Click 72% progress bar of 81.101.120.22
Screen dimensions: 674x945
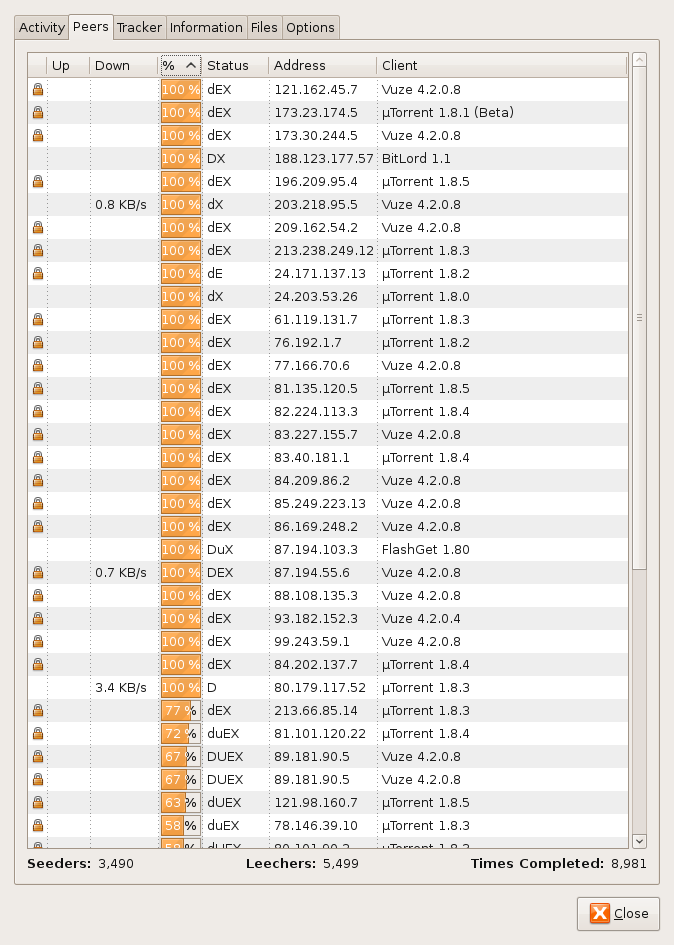(x=181, y=733)
